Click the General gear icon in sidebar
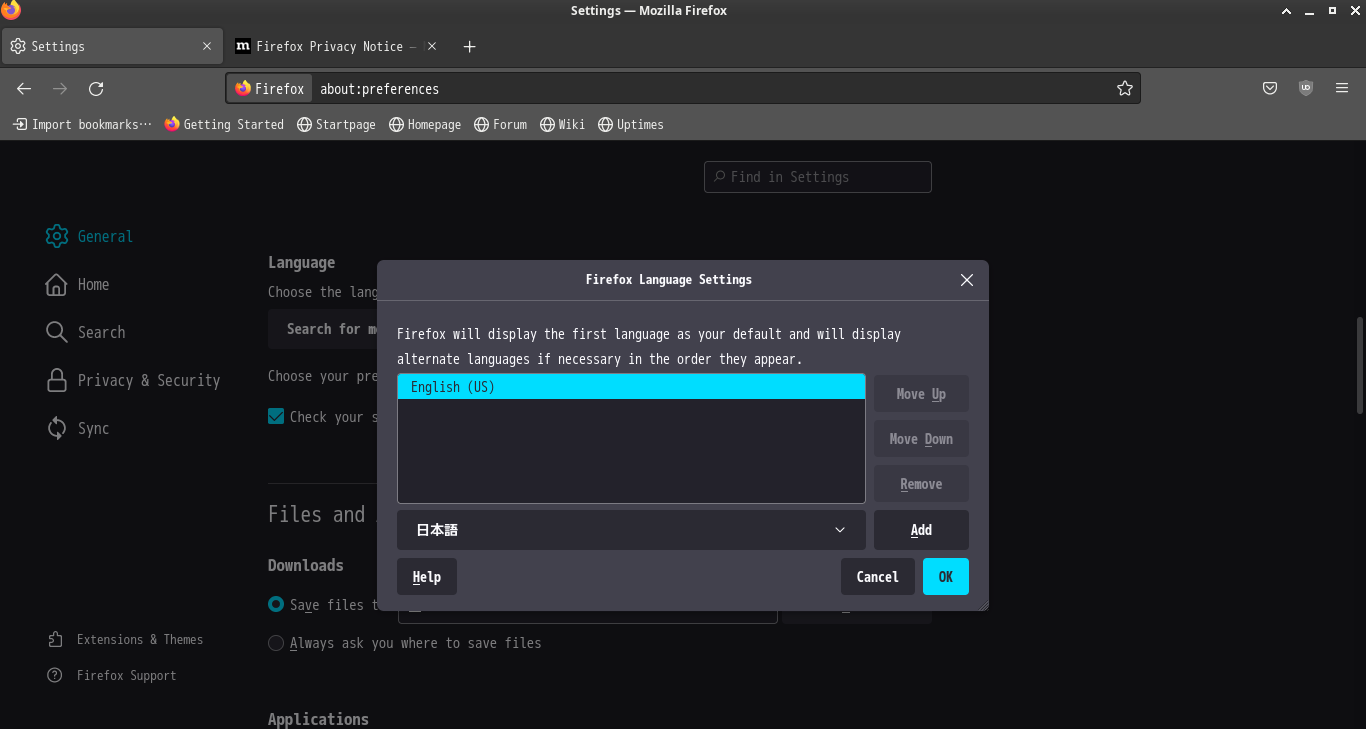Image resolution: width=1366 pixels, height=729 pixels. [x=57, y=236]
